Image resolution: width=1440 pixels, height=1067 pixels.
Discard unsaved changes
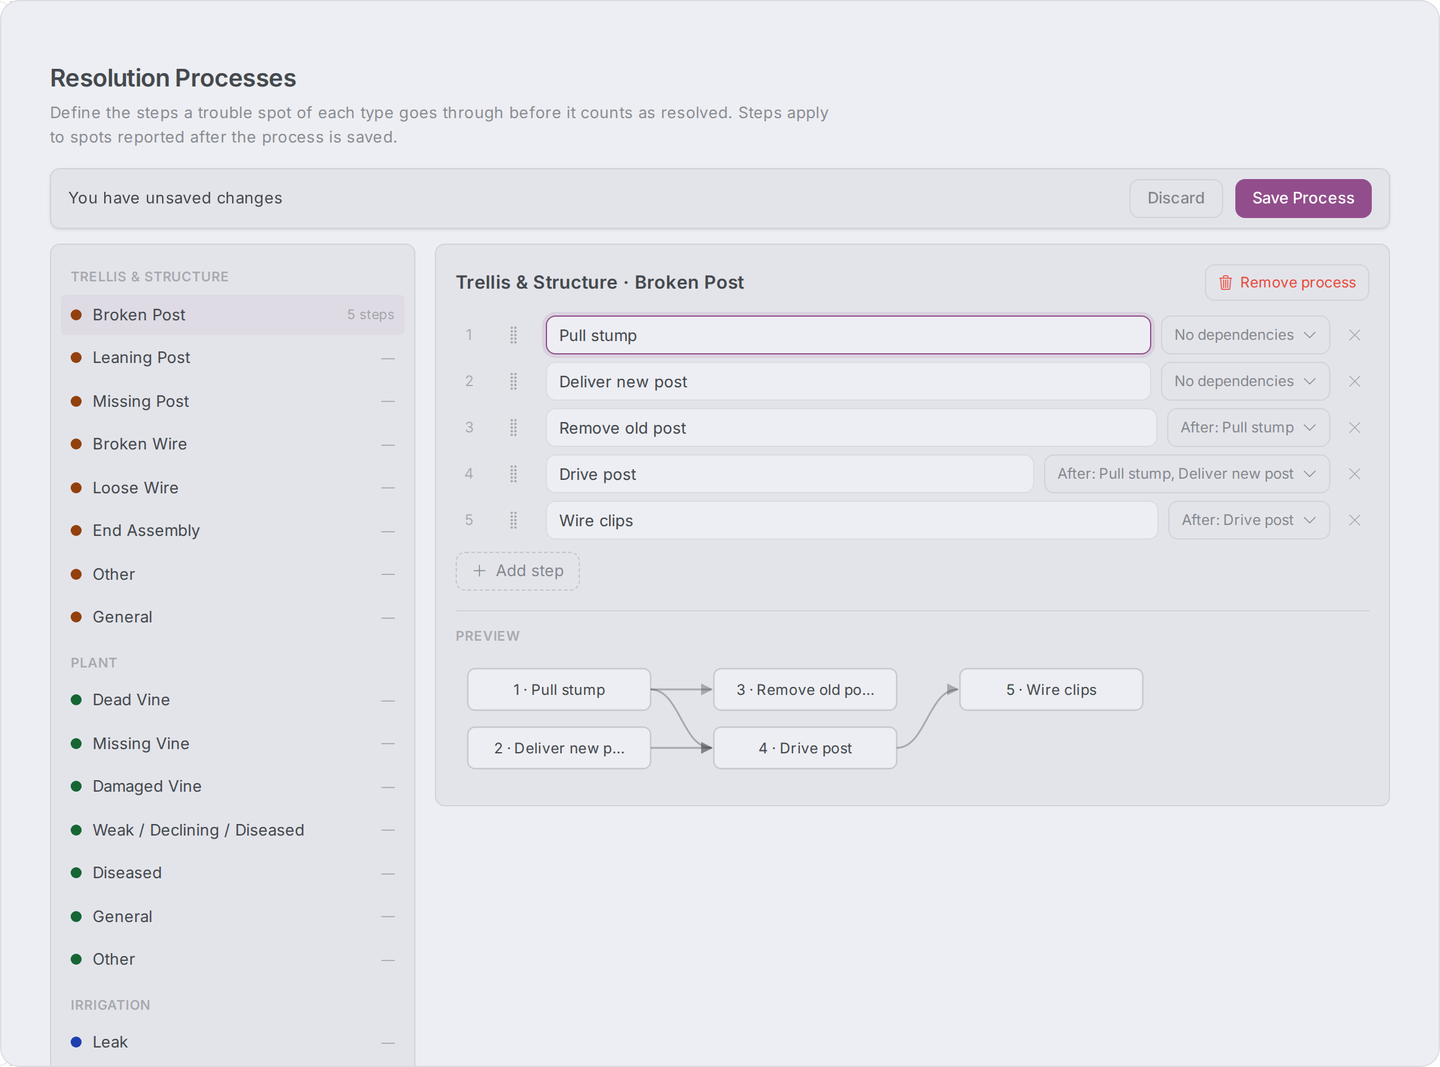click(x=1176, y=198)
